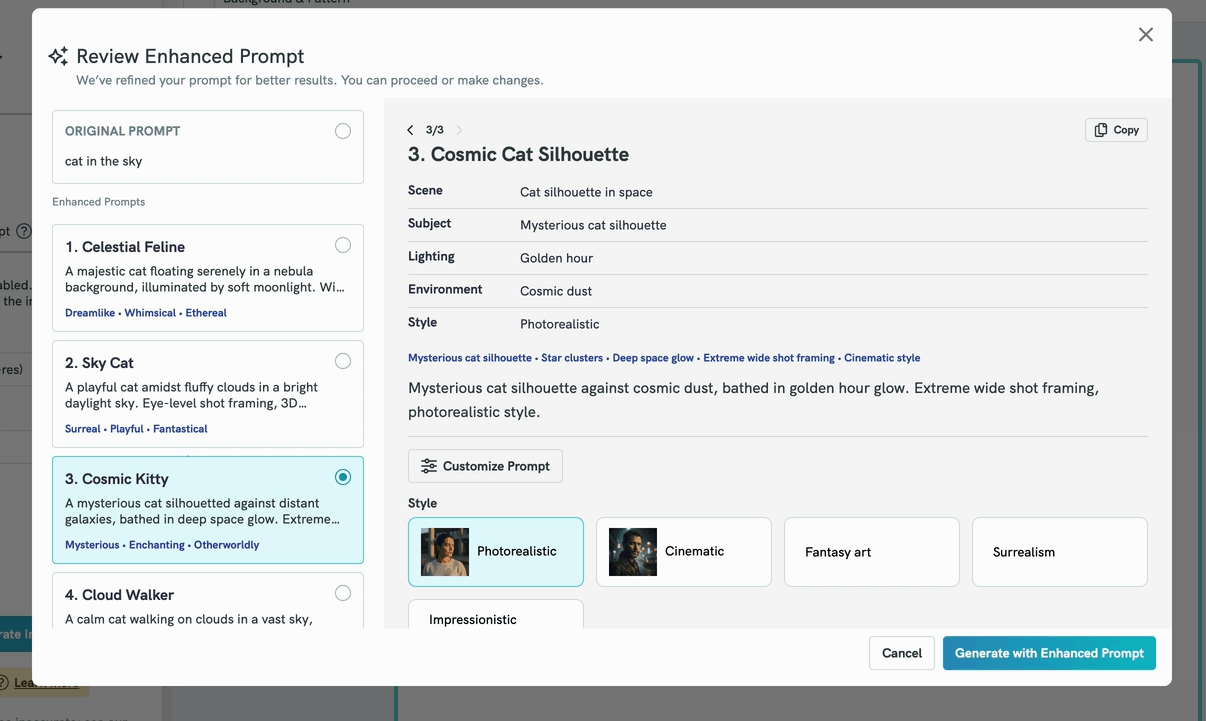
Task: Click the Photorealistic style thumbnail image
Action: pyautogui.click(x=445, y=552)
